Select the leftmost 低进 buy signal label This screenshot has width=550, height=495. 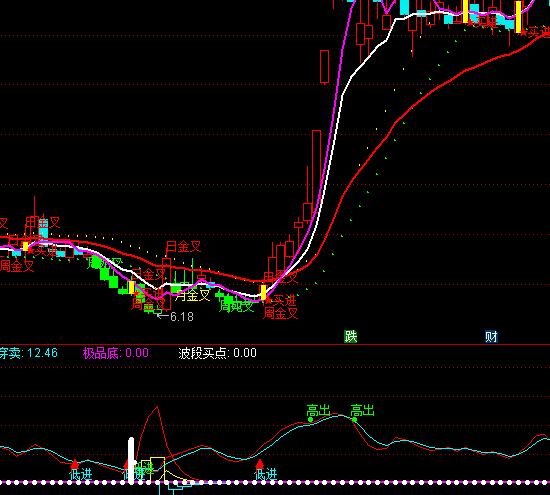tap(81, 475)
